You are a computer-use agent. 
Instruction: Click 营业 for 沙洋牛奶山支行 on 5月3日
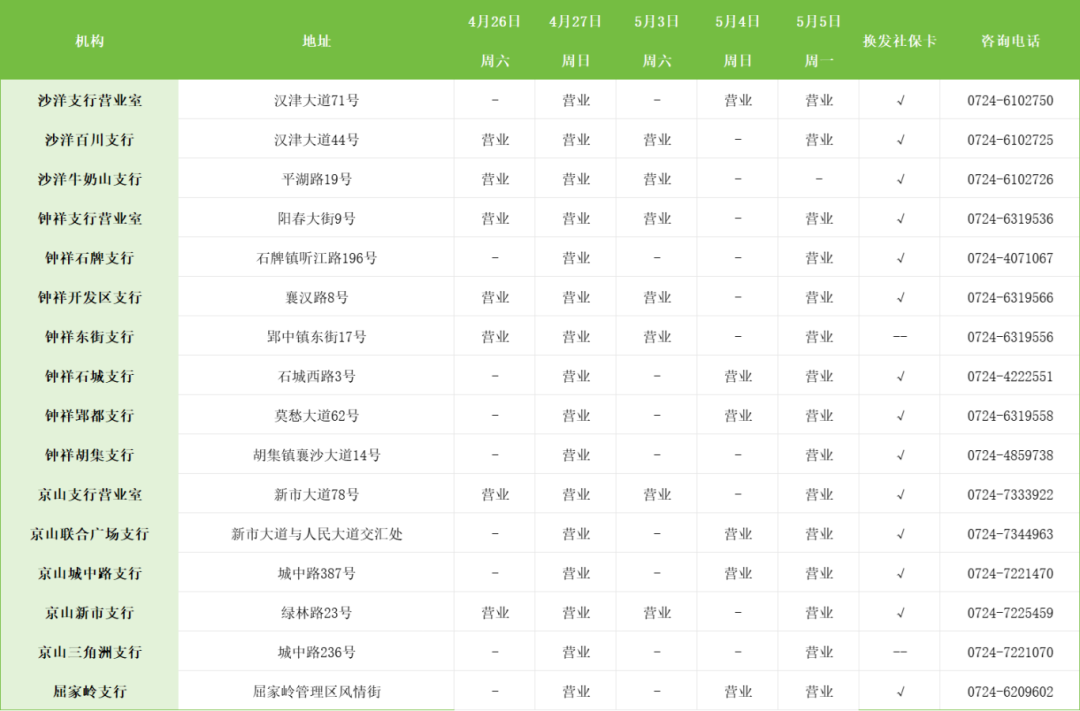pyautogui.click(x=656, y=178)
